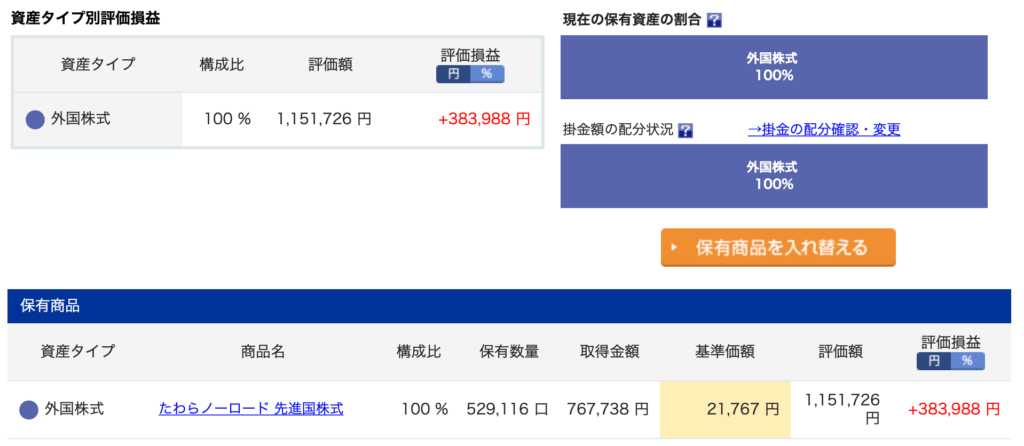This screenshot has width=1024, height=446.
Task: Click the 保有商品 blue section header
Action: 509,306
